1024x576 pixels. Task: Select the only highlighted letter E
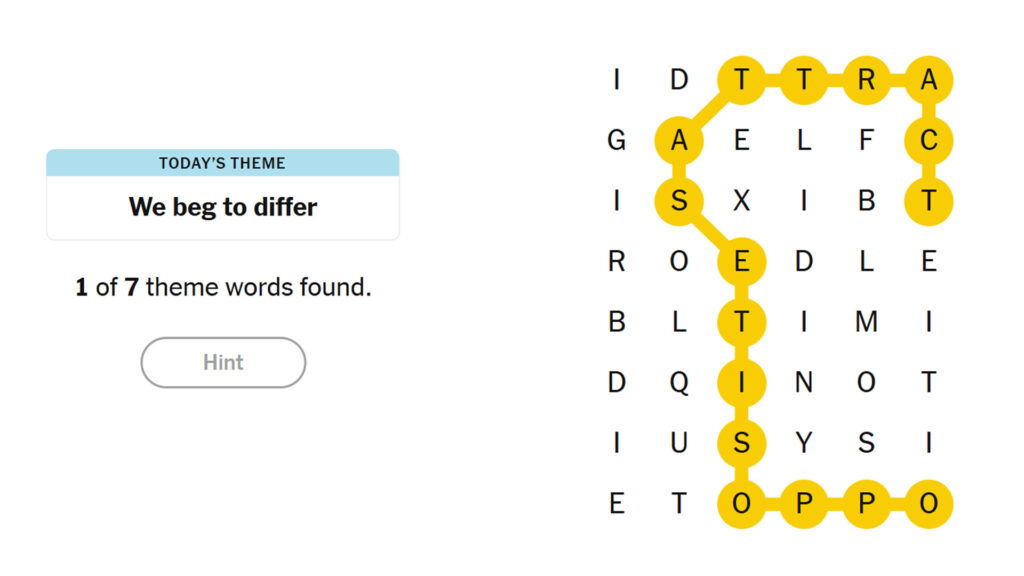[741, 261]
